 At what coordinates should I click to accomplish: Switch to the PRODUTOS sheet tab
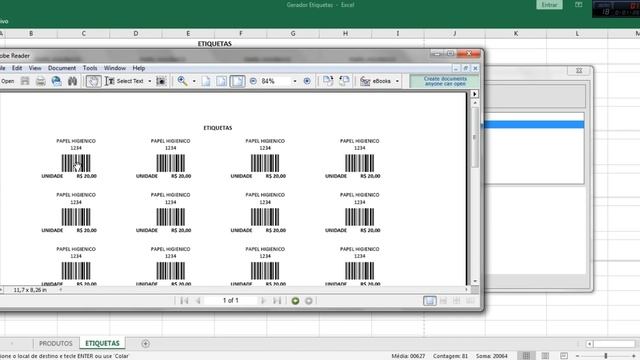point(56,344)
